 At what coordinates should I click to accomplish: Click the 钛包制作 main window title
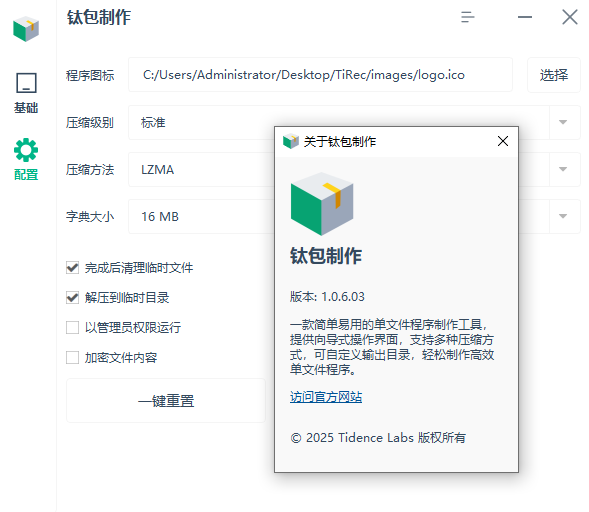point(99,17)
